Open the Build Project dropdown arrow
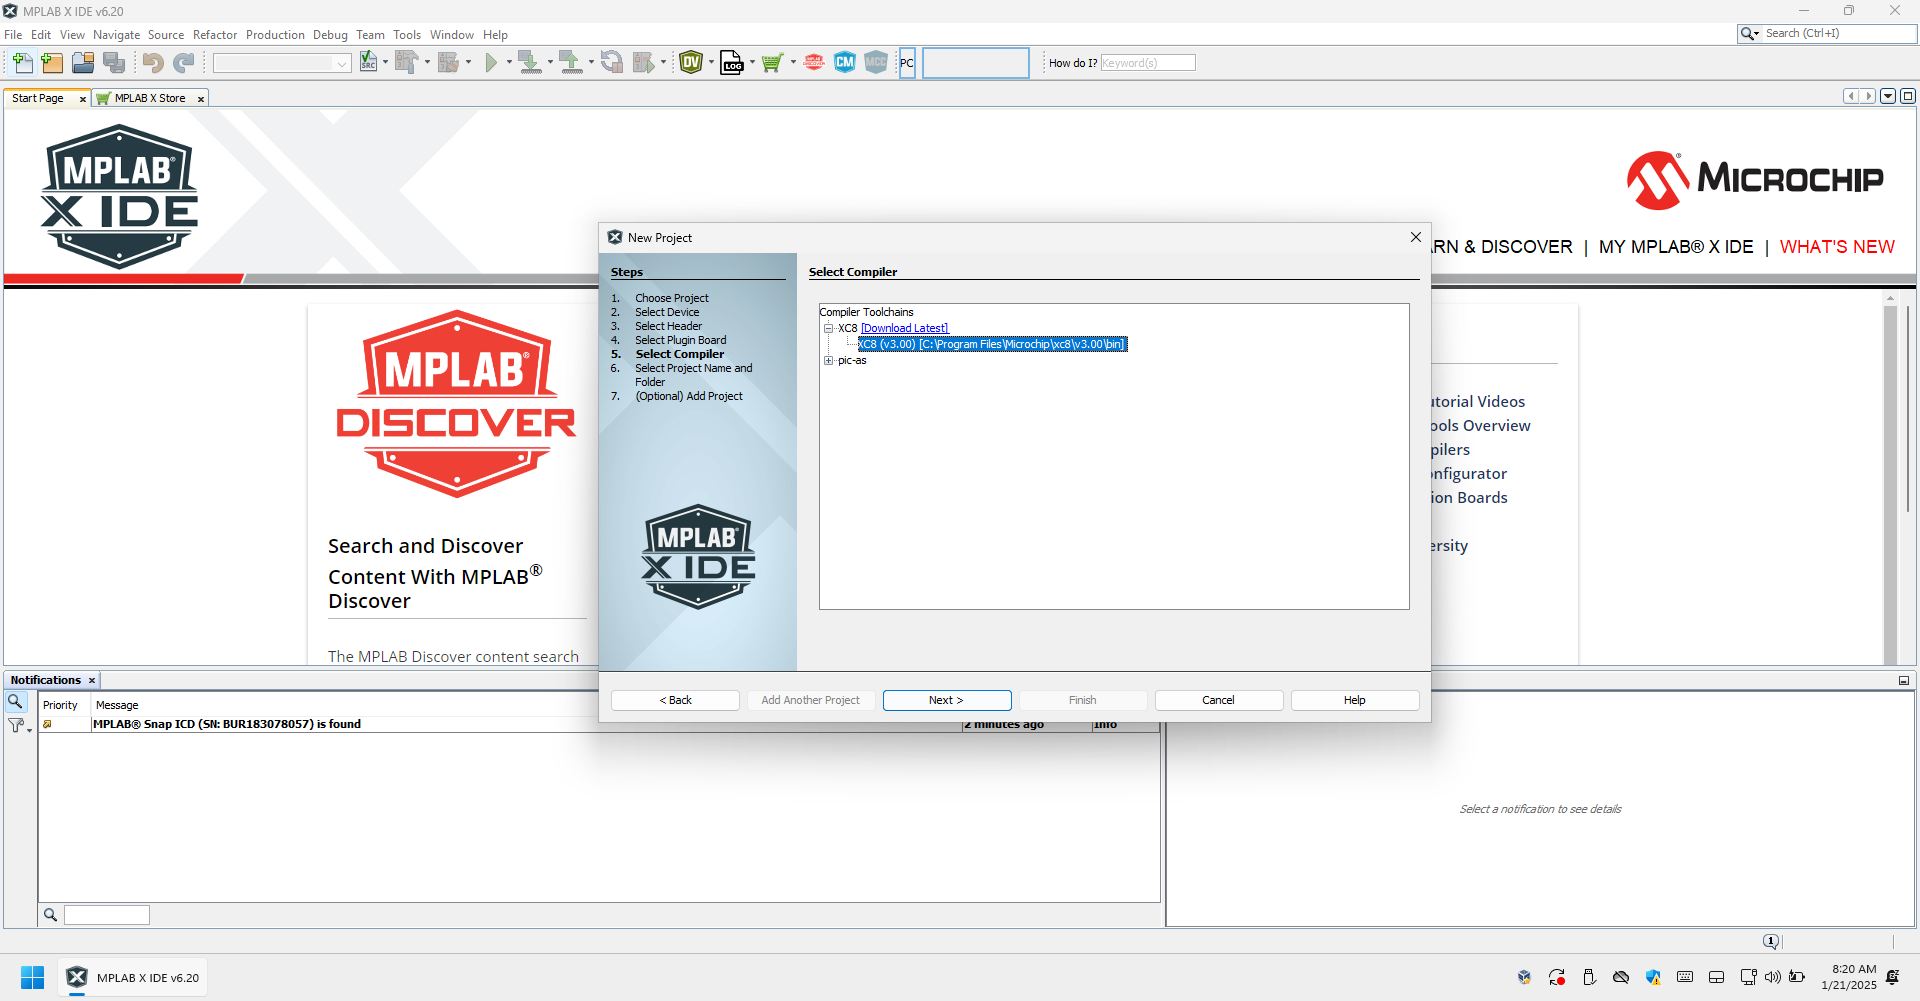The image size is (1920, 1001). (x=427, y=63)
